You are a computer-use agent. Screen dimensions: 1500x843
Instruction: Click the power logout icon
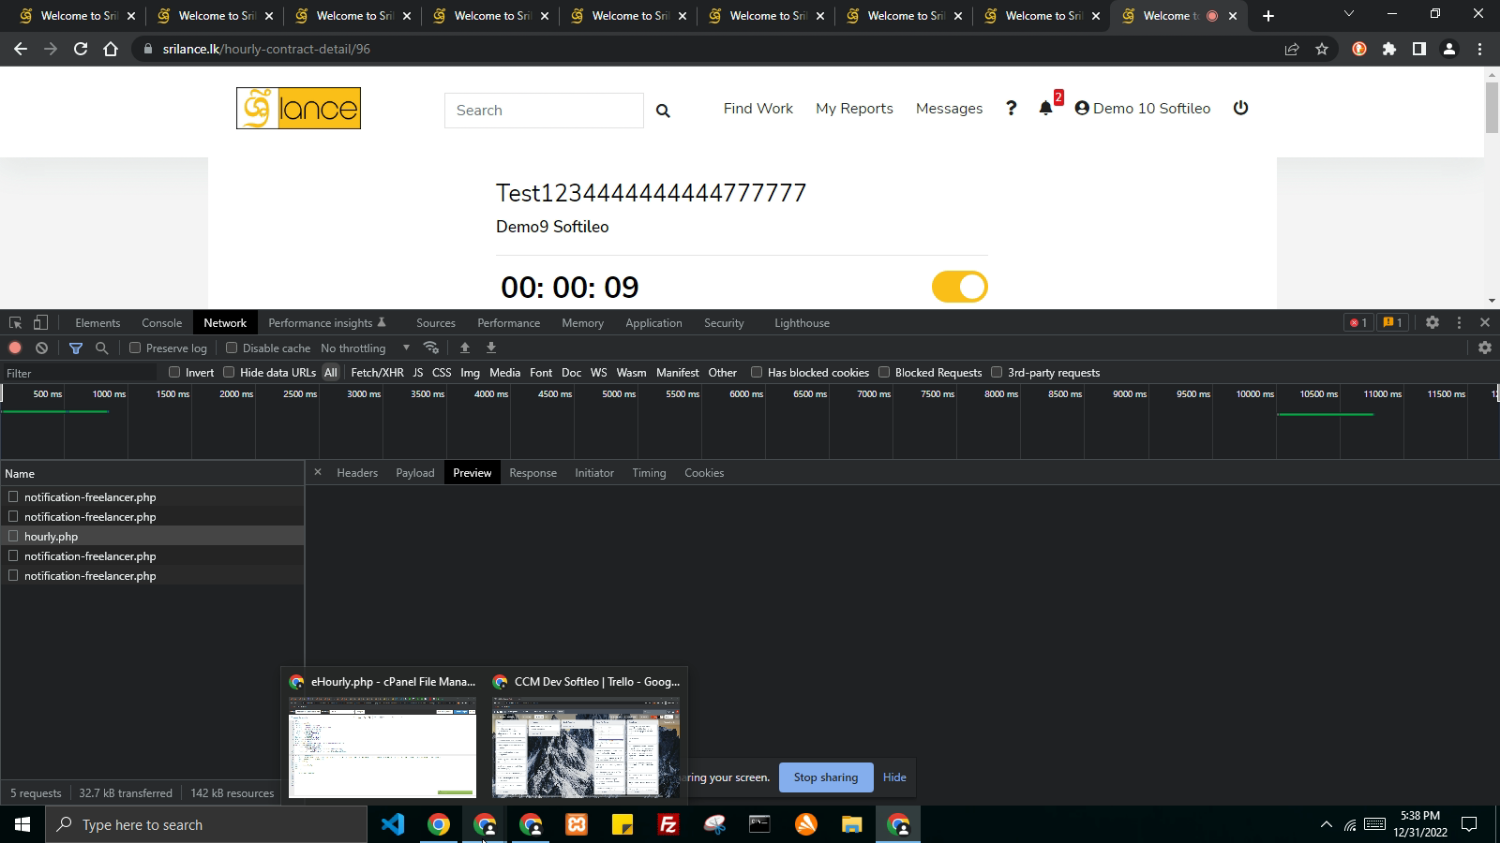(1241, 108)
